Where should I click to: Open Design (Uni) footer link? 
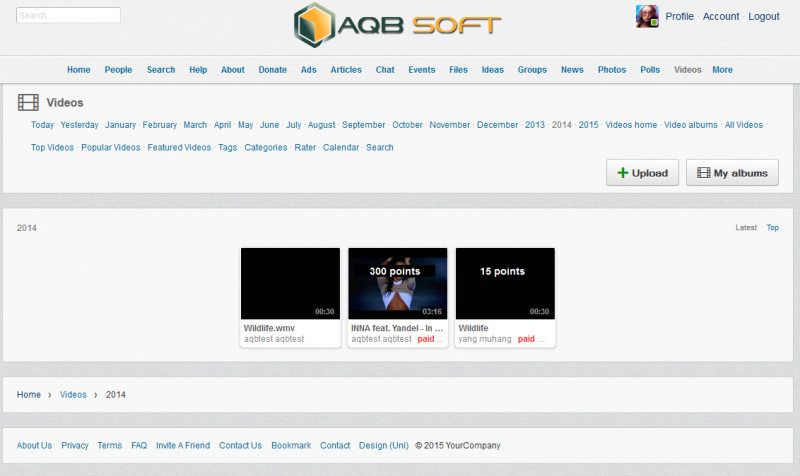(x=384, y=445)
